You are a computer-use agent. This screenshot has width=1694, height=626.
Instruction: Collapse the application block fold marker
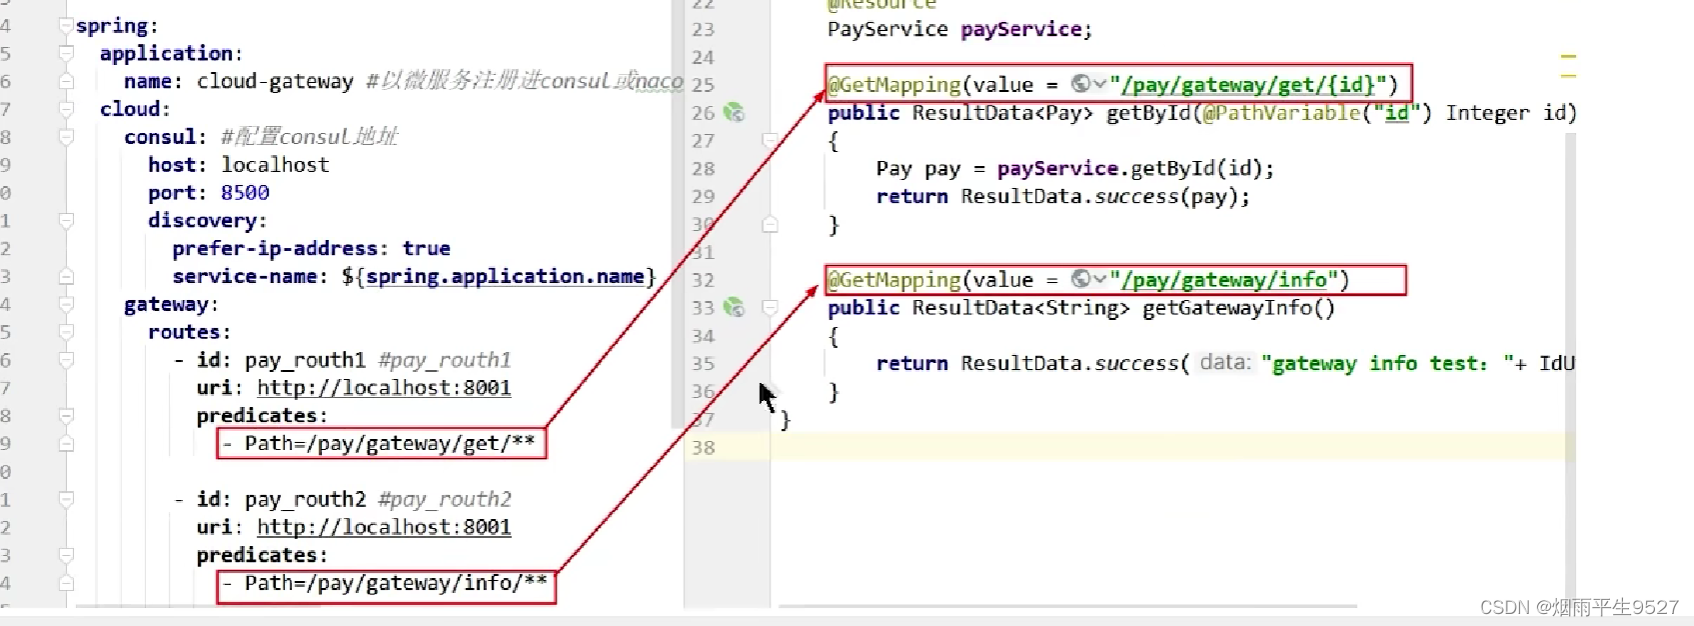[x=66, y=53]
